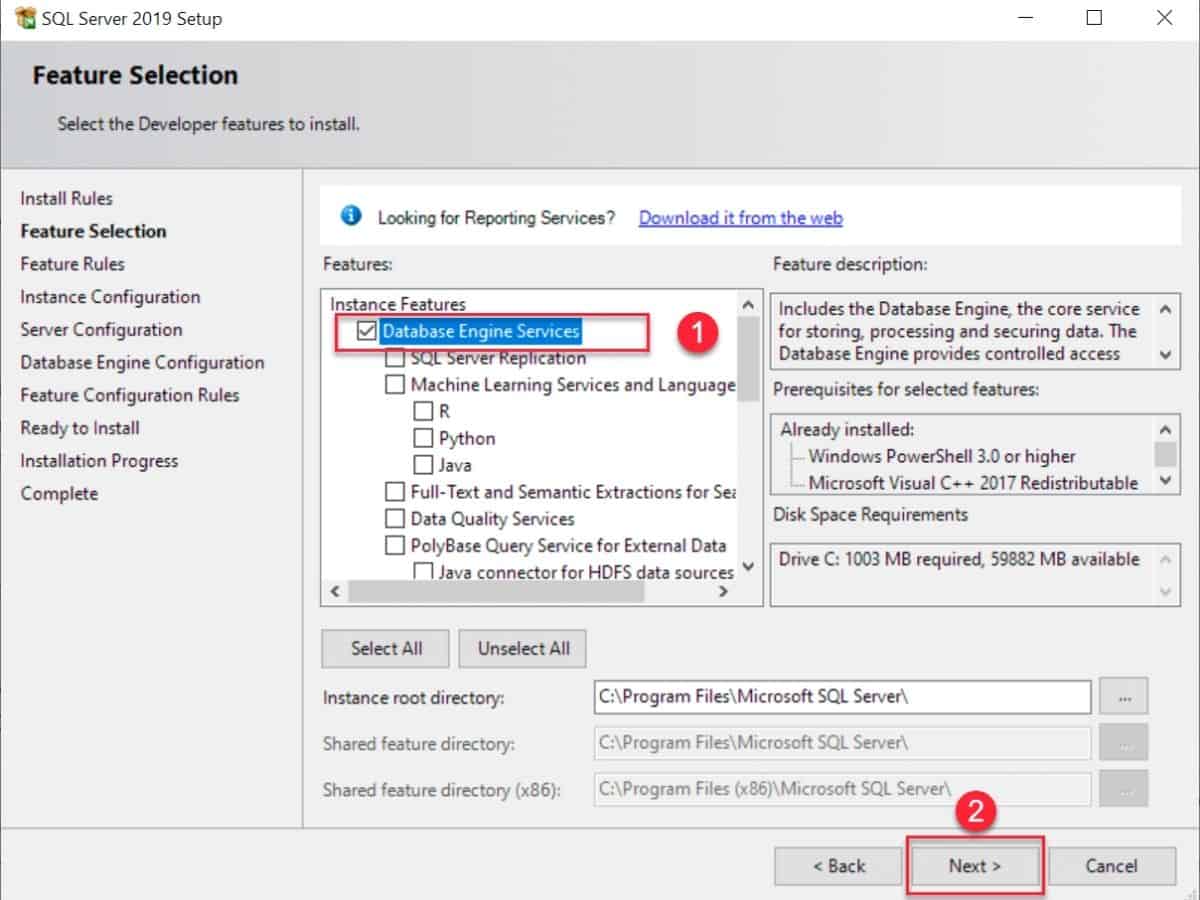The image size is (1200, 900).
Task: Select the Database Engine Configuration step
Action: (x=142, y=362)
